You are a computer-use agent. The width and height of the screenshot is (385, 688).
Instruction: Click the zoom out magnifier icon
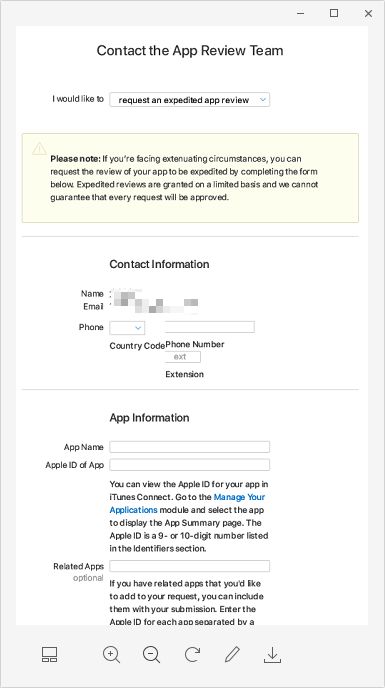[151, 654]
